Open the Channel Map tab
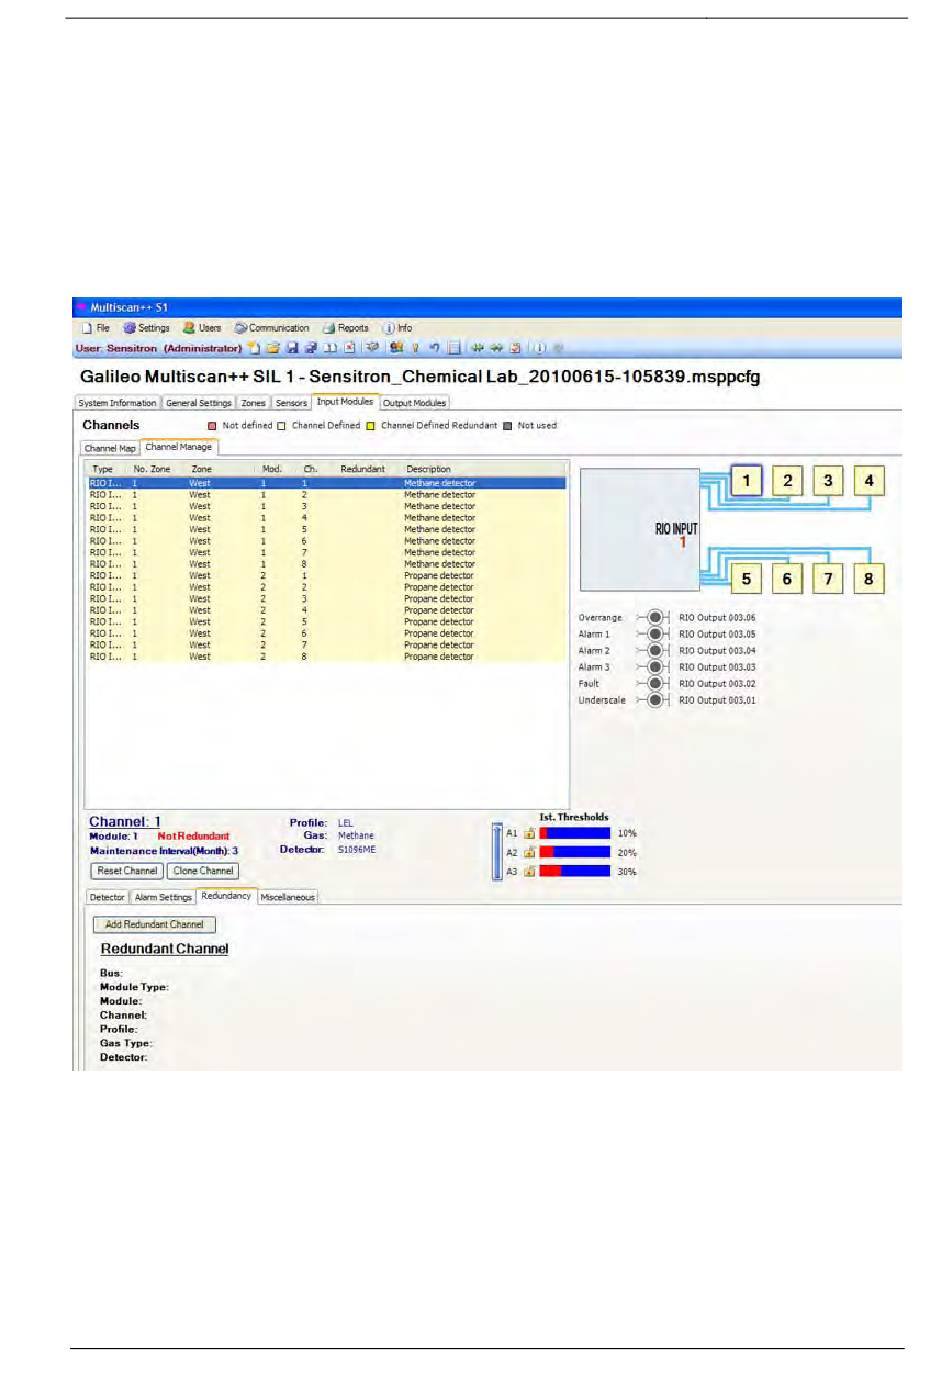Image resolution: width=950 pixels, height=1387 pixels. click(110, 448)
